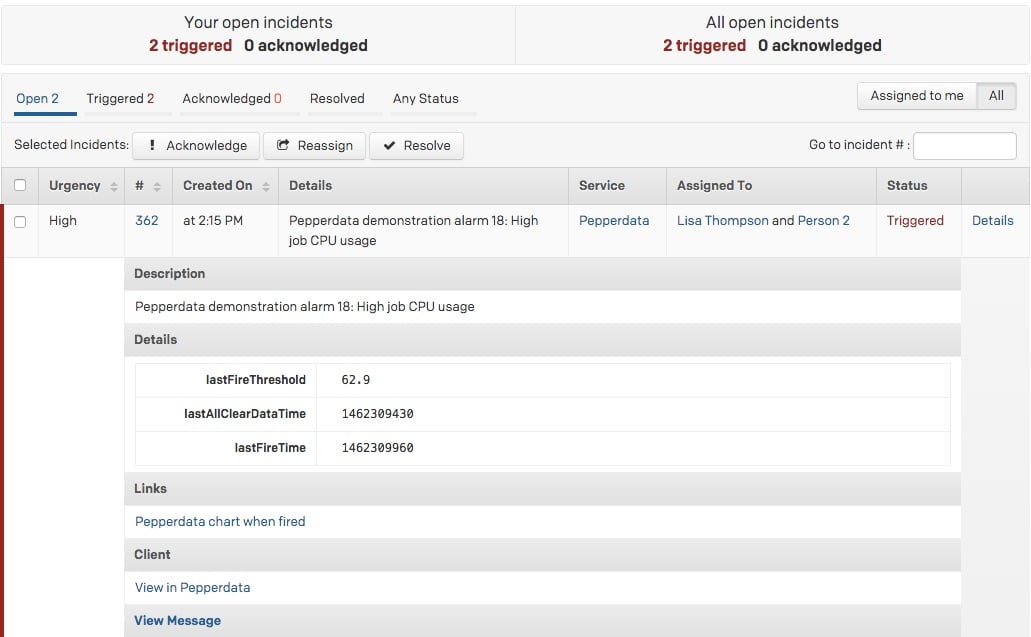Viewport: 1031px width, 637px height.
Task: Open the Pepperdata service link
Action: (613, 221)
